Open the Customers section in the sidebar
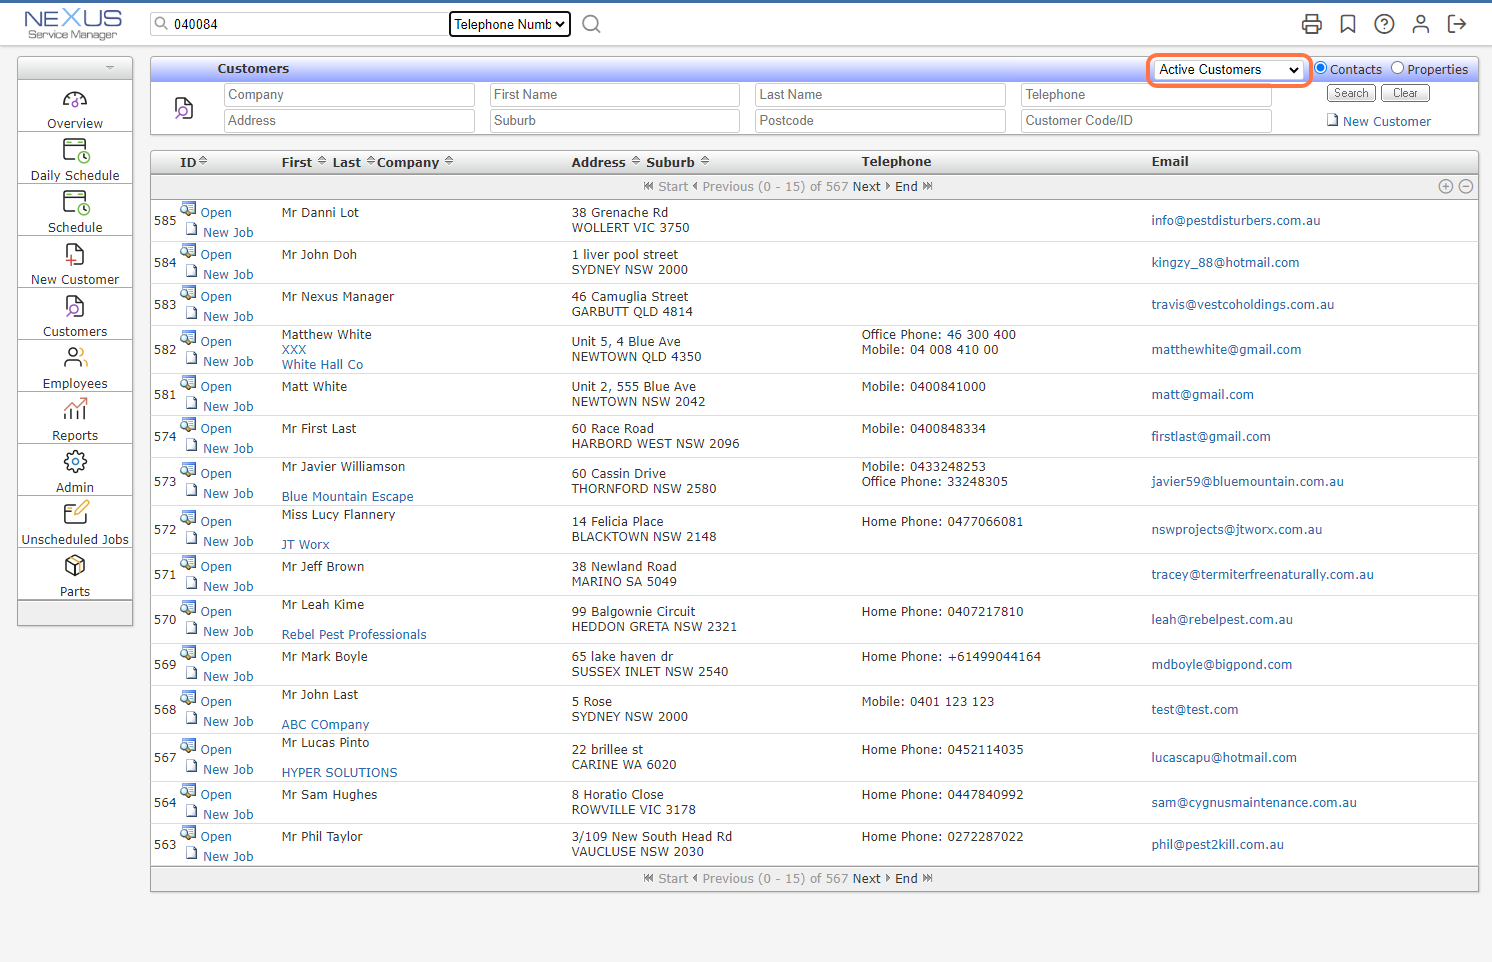This screenshot has height=962, width=1492. tap(74, 314)
